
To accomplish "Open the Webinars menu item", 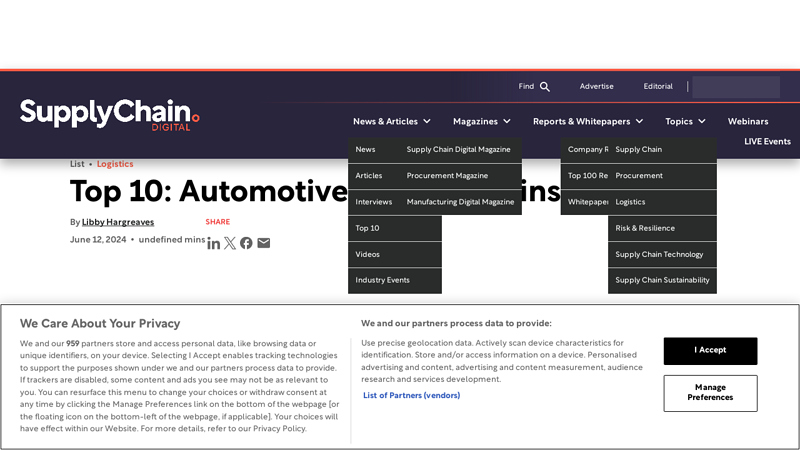I will tap(748, 121).
